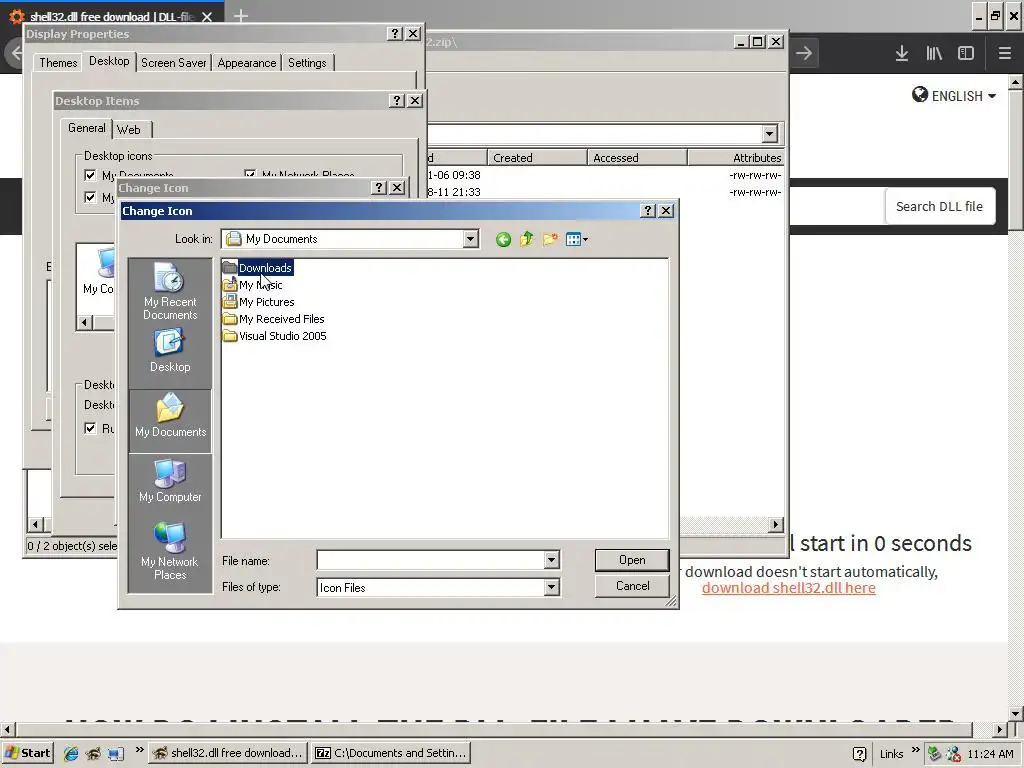The image size is (1024, 768).
Task: Click the browser horizontal scrollbar
Action: [x=493, y=729]
